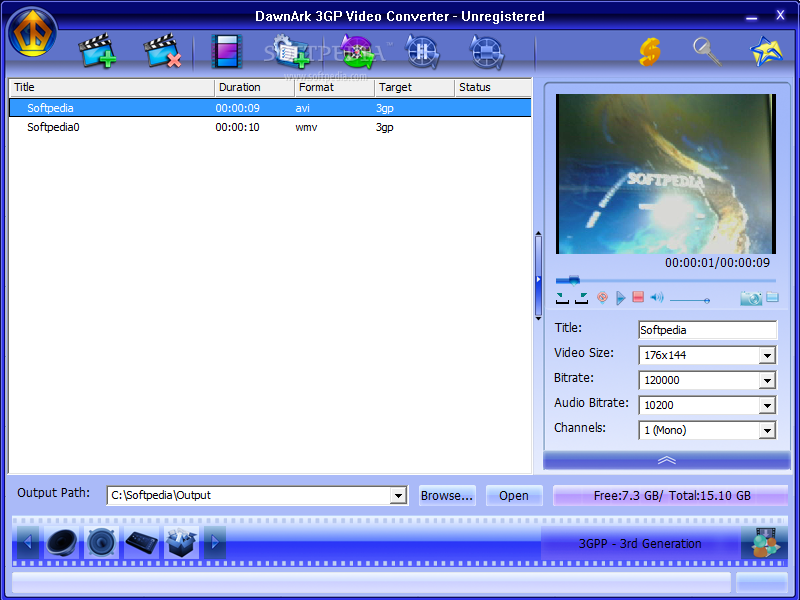Take a snapshot with the camera icon
Image resolution: width=800 pixels, height=600 pixels.
click(x=751, y=298)
